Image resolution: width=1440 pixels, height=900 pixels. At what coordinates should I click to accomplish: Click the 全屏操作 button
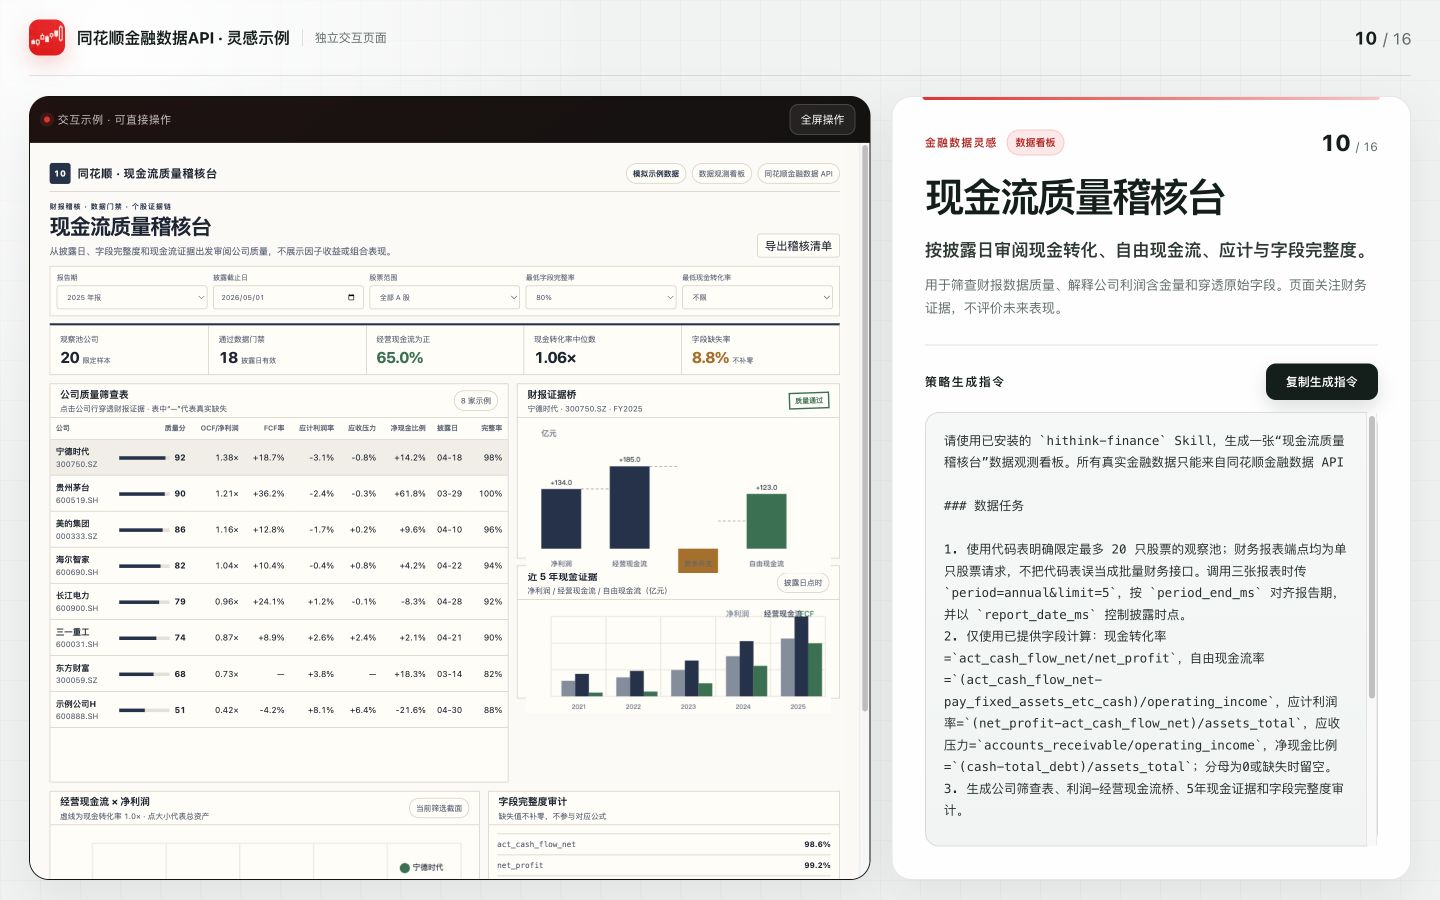(822, 119)
